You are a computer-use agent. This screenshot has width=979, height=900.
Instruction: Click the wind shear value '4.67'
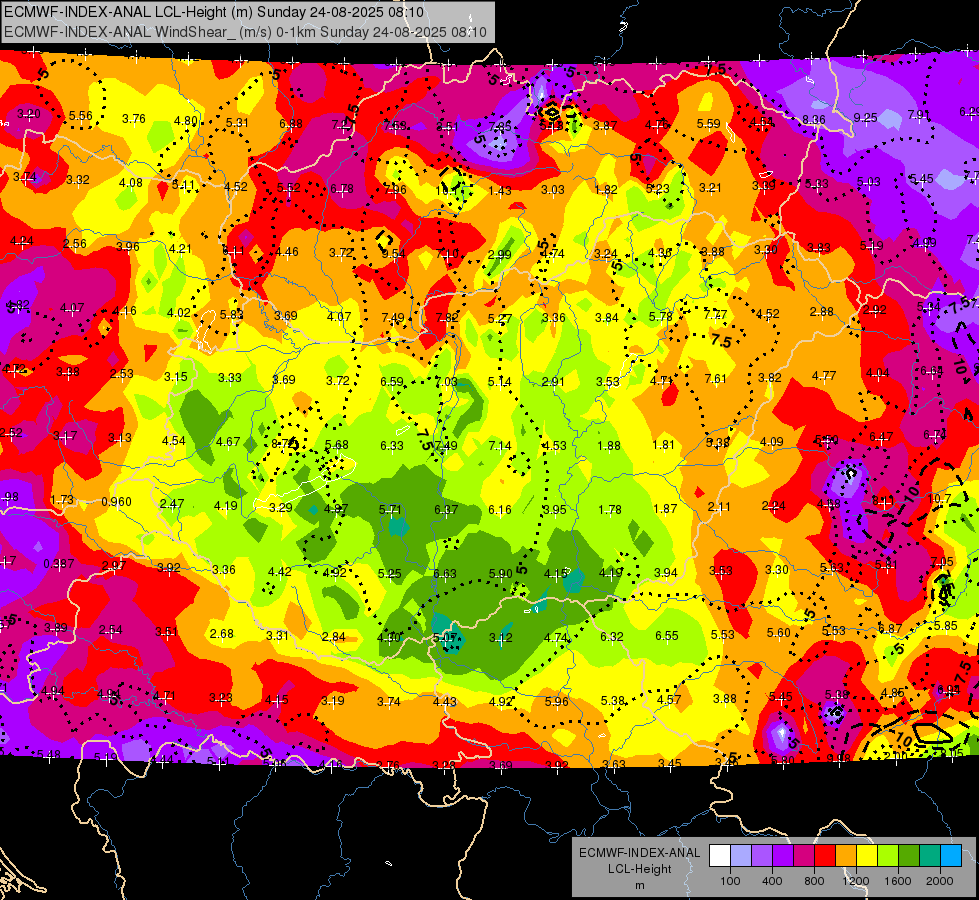click(x=228, y=442)
